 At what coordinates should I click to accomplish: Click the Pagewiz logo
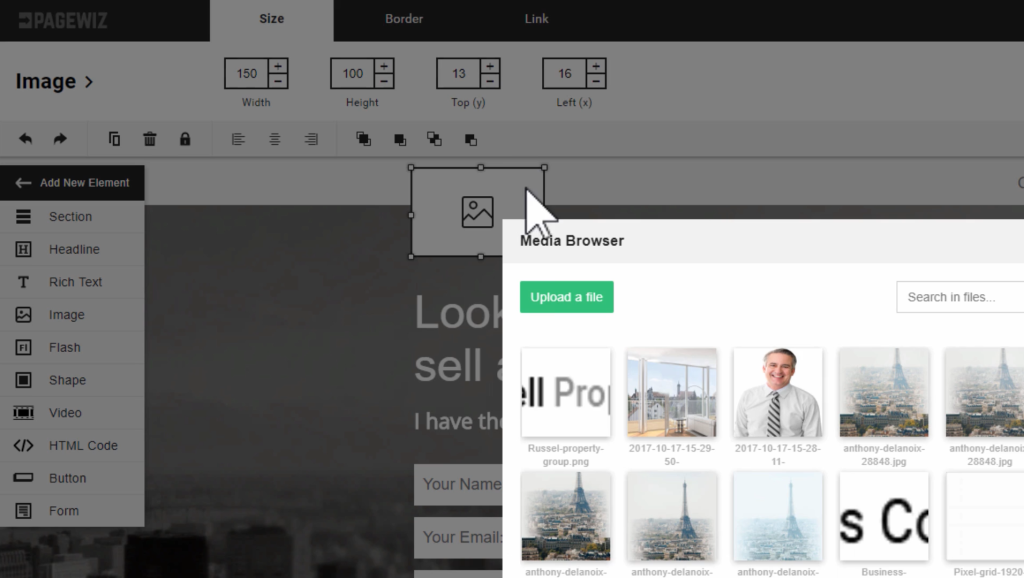coord(63,20)
